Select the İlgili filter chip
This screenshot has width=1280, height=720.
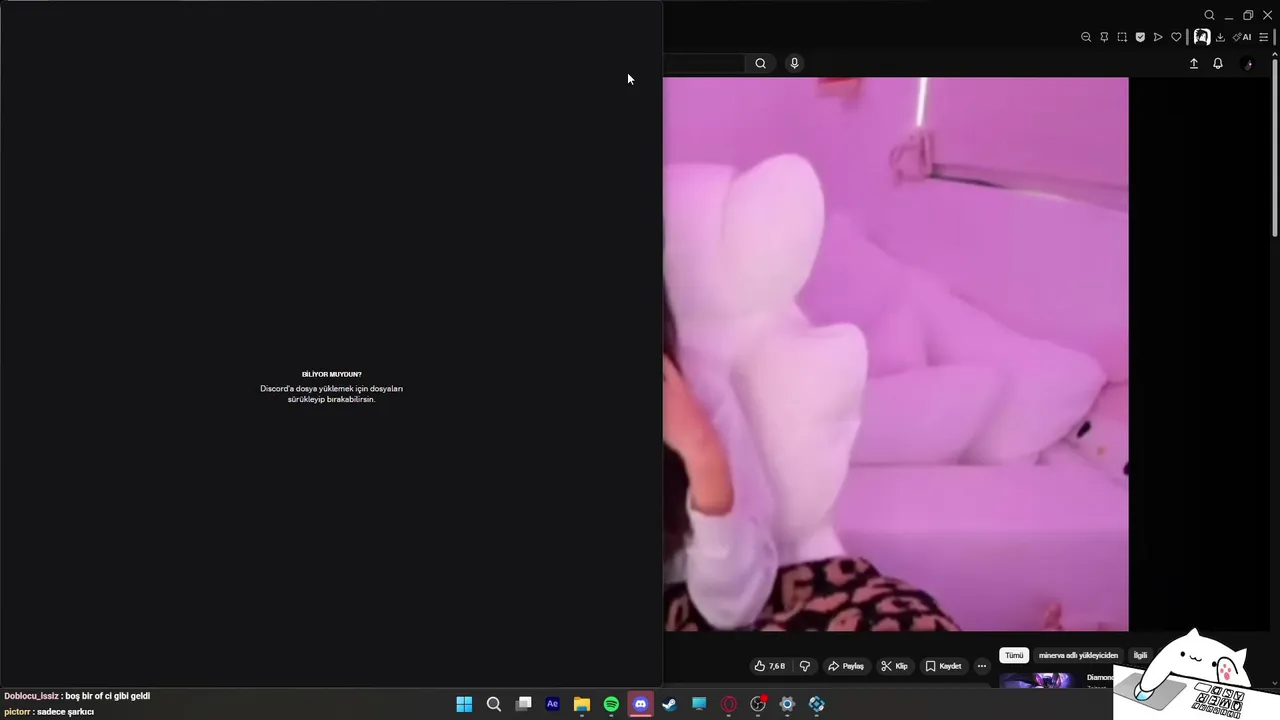(x=1140, y=655)
